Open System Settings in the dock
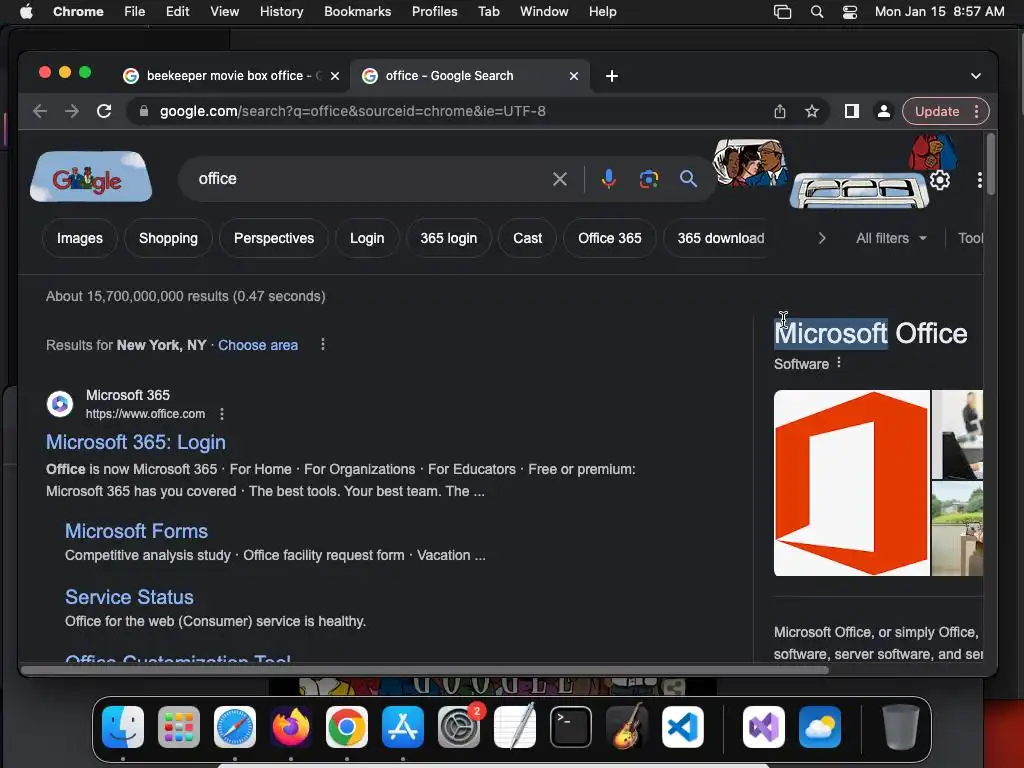1024x768 pixels. click(x=459, y=727)
